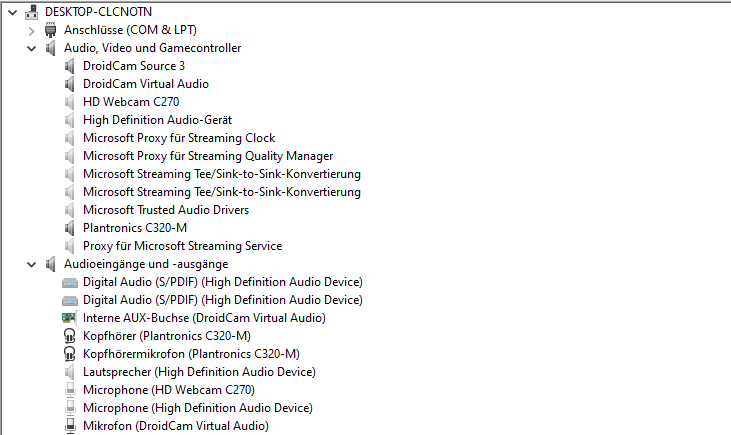Select Proxy für Microsoft Streaming Service

click(183, 246)
